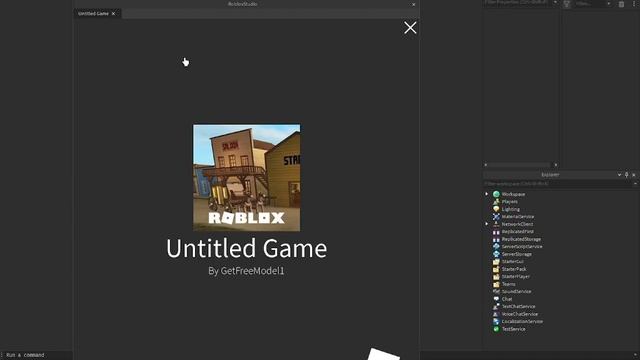This screenshot has width=640, height=360.
Task: Pin the Explorer panel with the pin icon
Action: tap(627, 175)
